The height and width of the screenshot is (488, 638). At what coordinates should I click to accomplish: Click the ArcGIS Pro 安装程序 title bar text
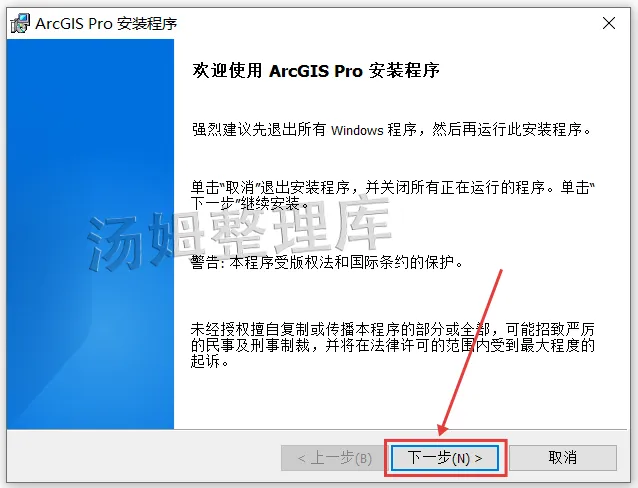106,24
